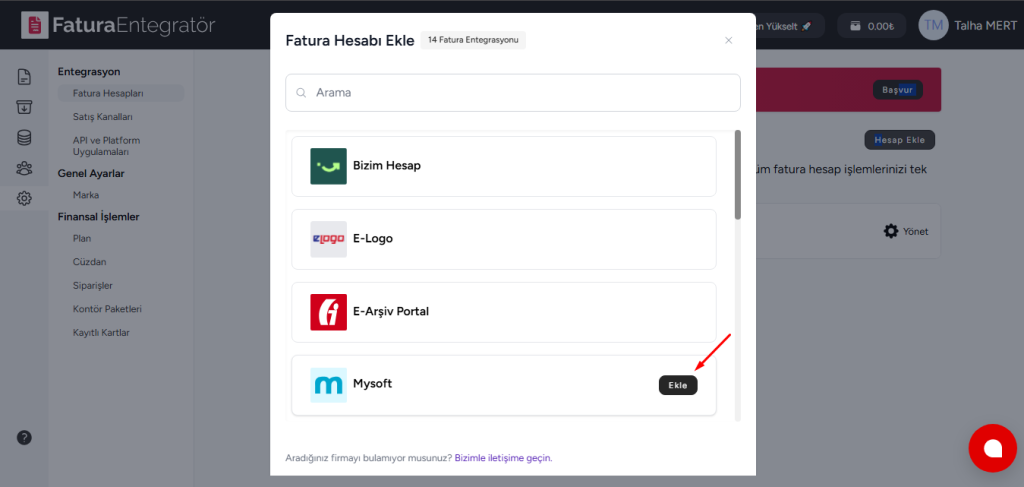Choose the E-Logo integration card
Image resolution: width=1024 pixels, height=487 pixels.
[504, 239]
